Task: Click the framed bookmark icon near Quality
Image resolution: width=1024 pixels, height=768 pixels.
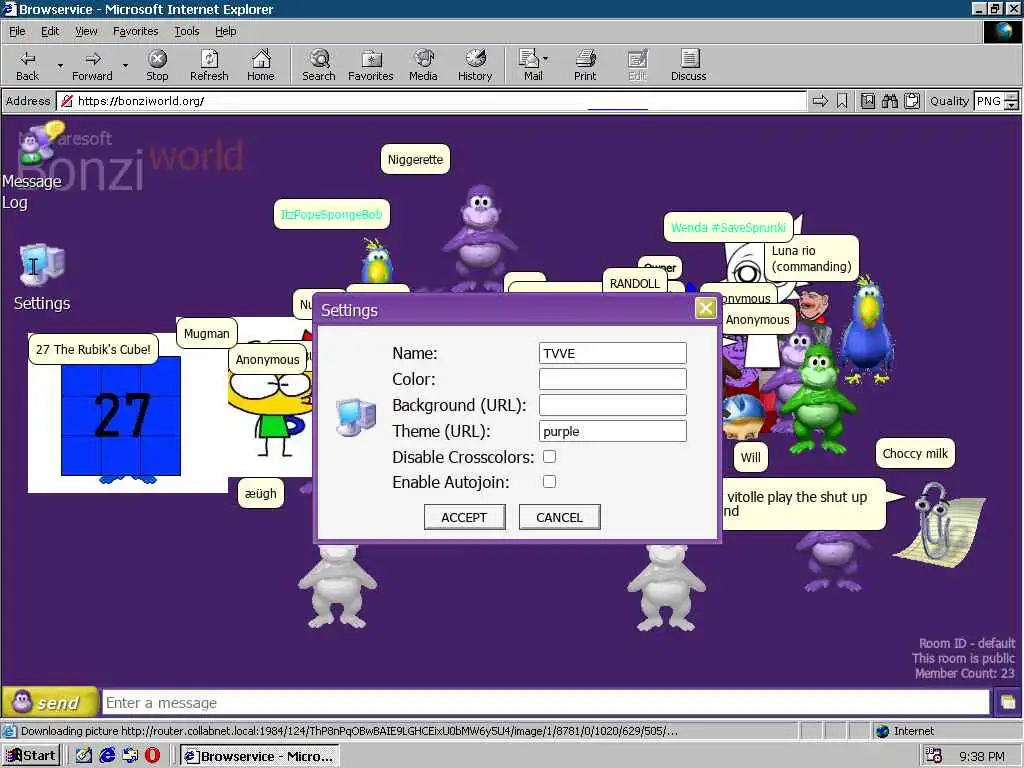Action: click(868, 101)
